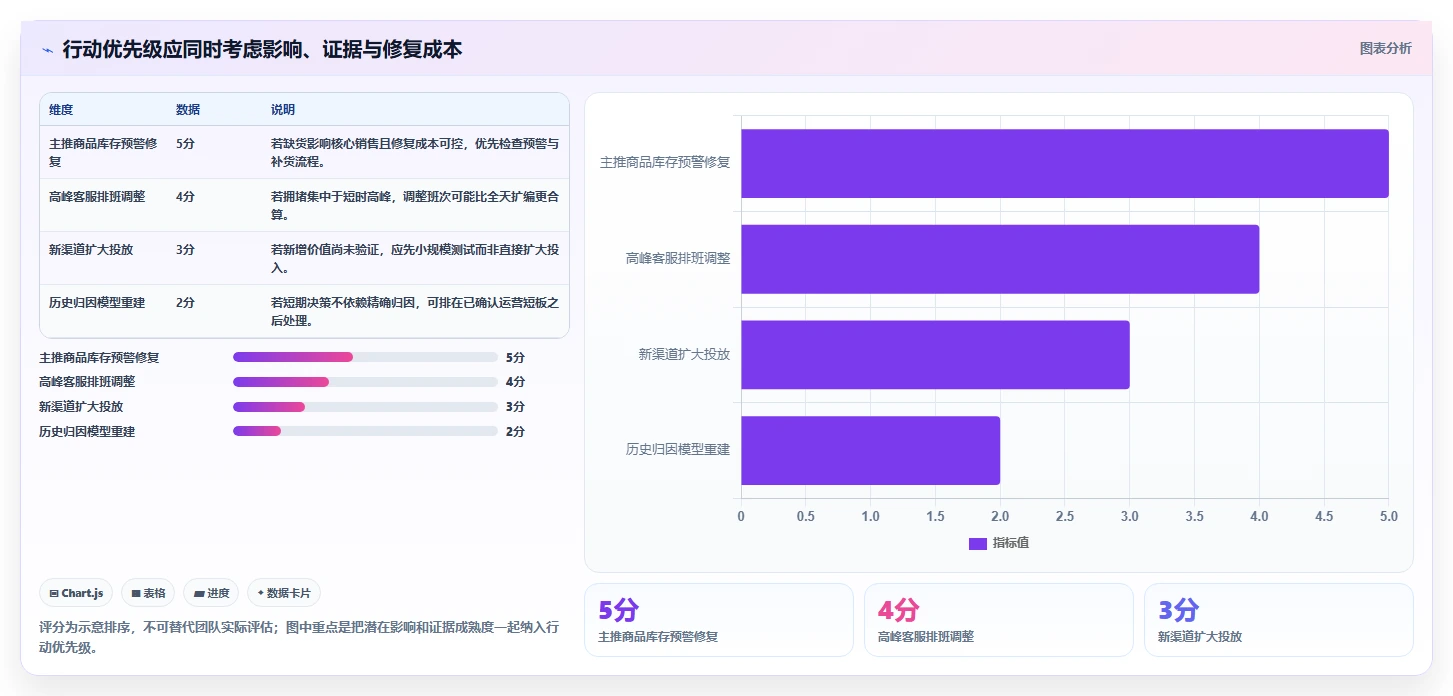Select the 表格 tag chip

pyautogui.click(x=148, y=593)
